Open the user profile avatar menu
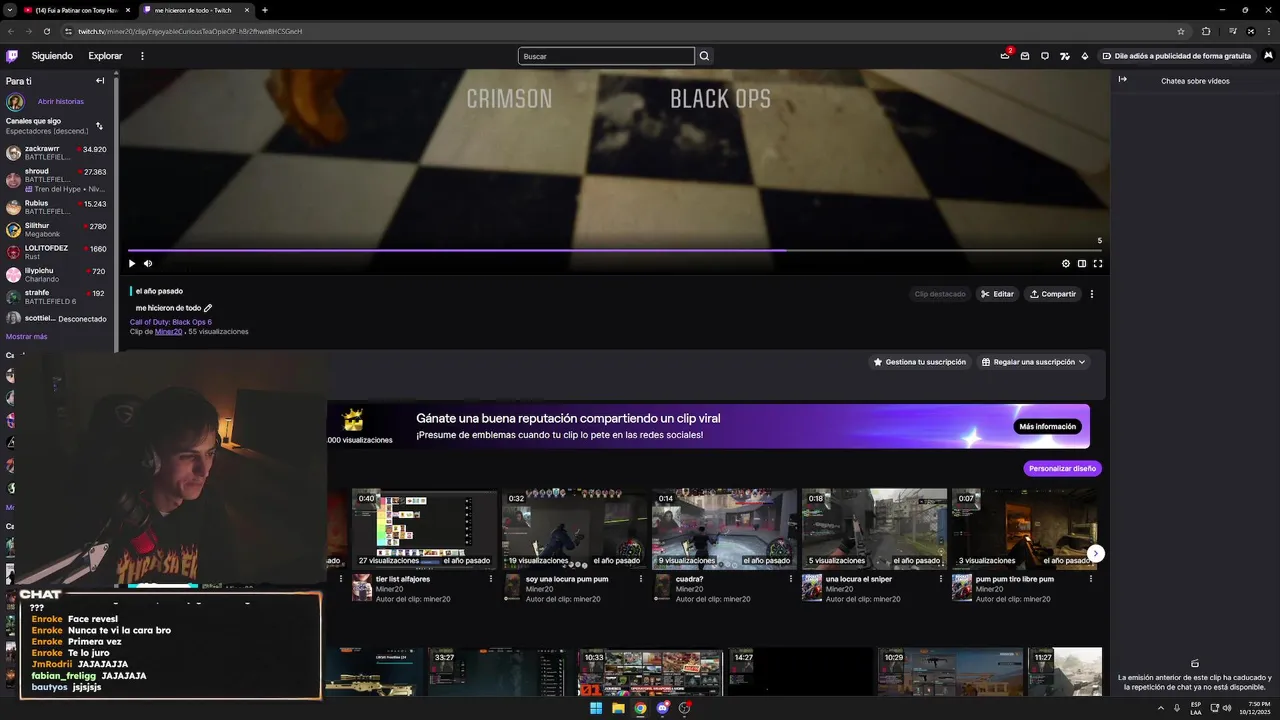 click(1268, 56)
